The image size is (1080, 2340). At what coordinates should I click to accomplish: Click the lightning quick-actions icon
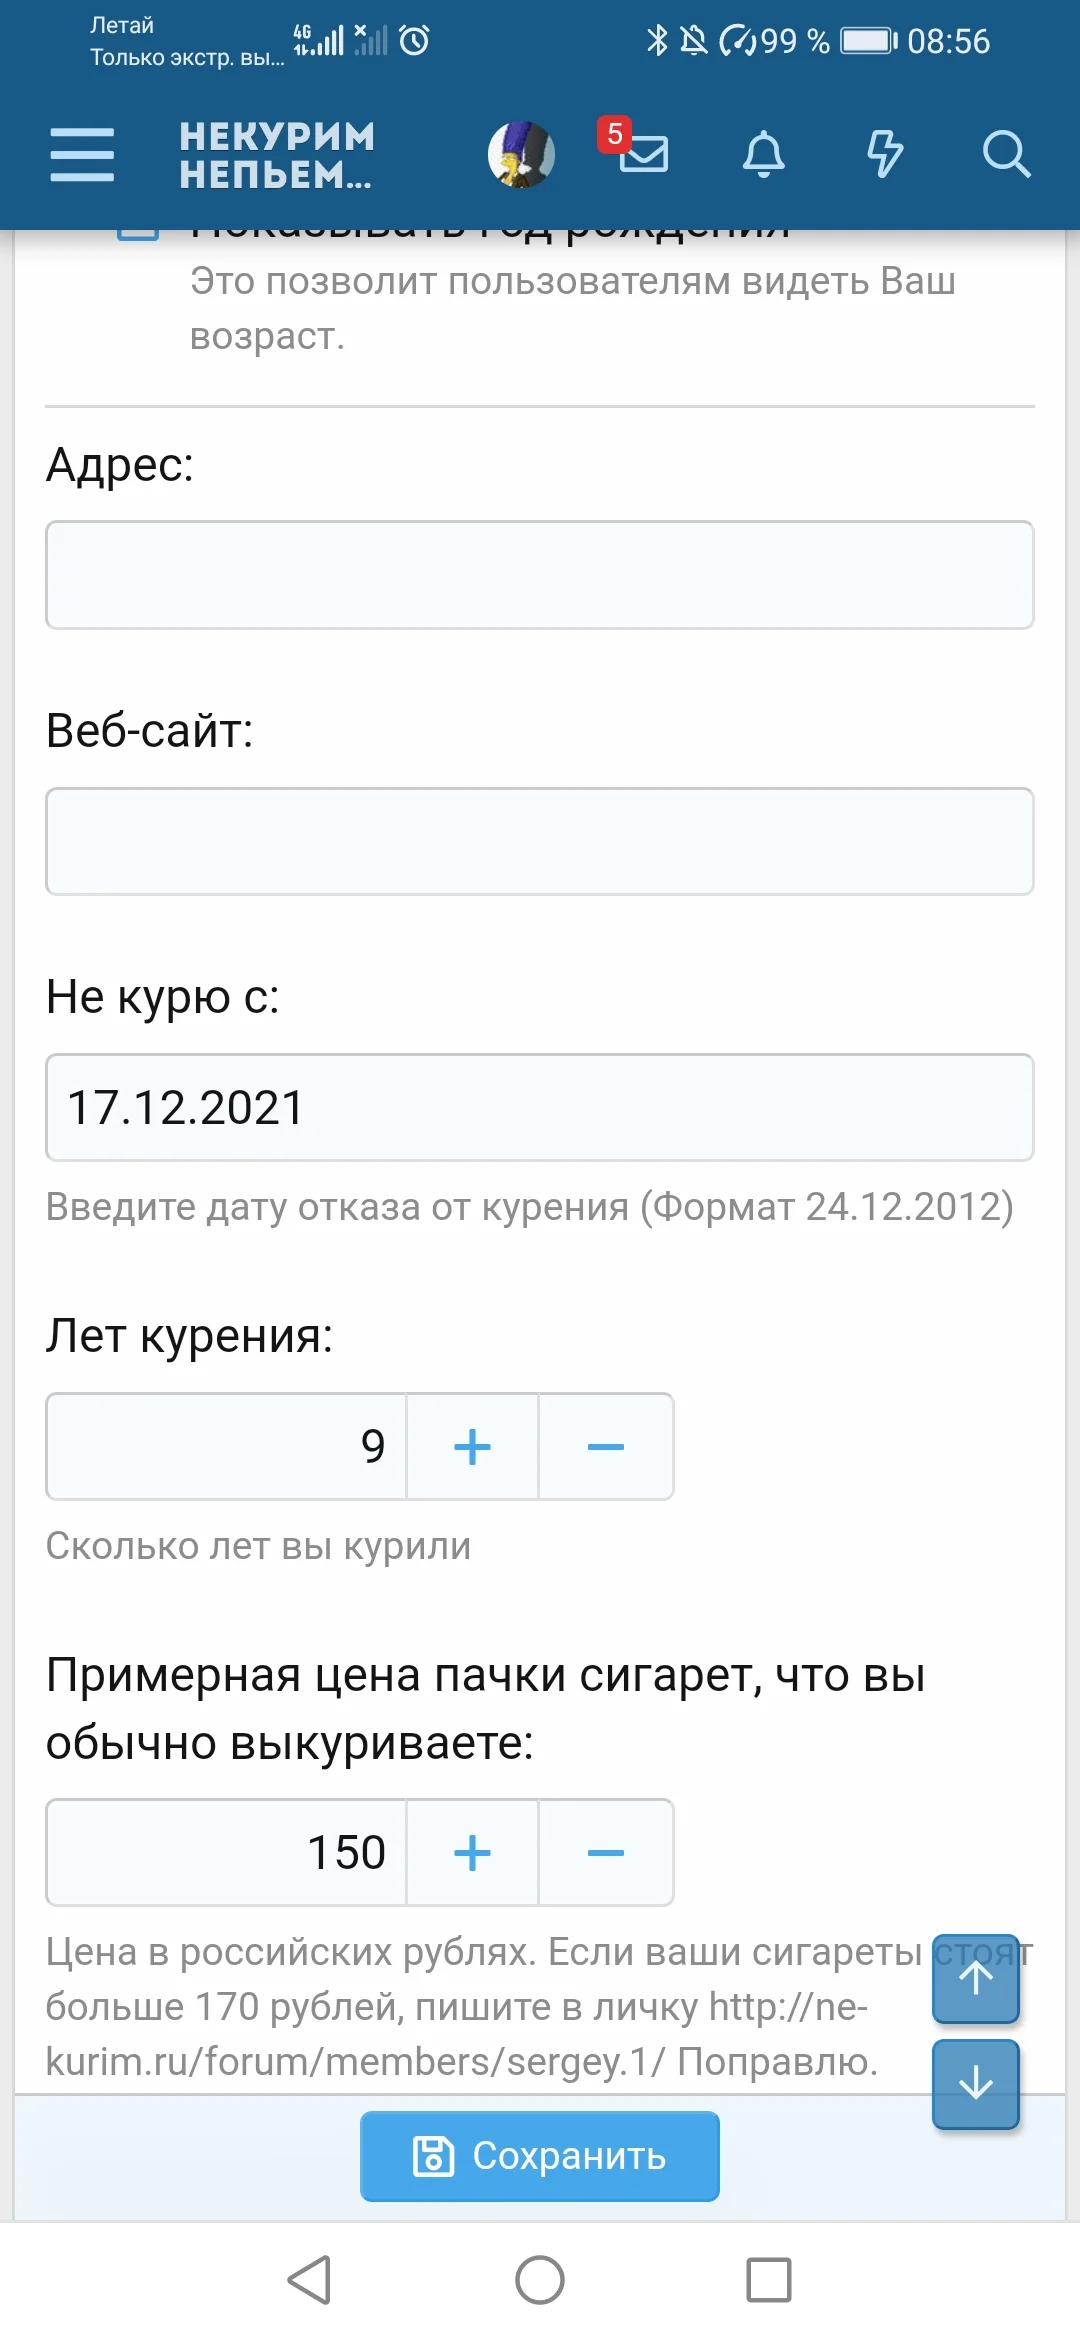coord(884,155)
